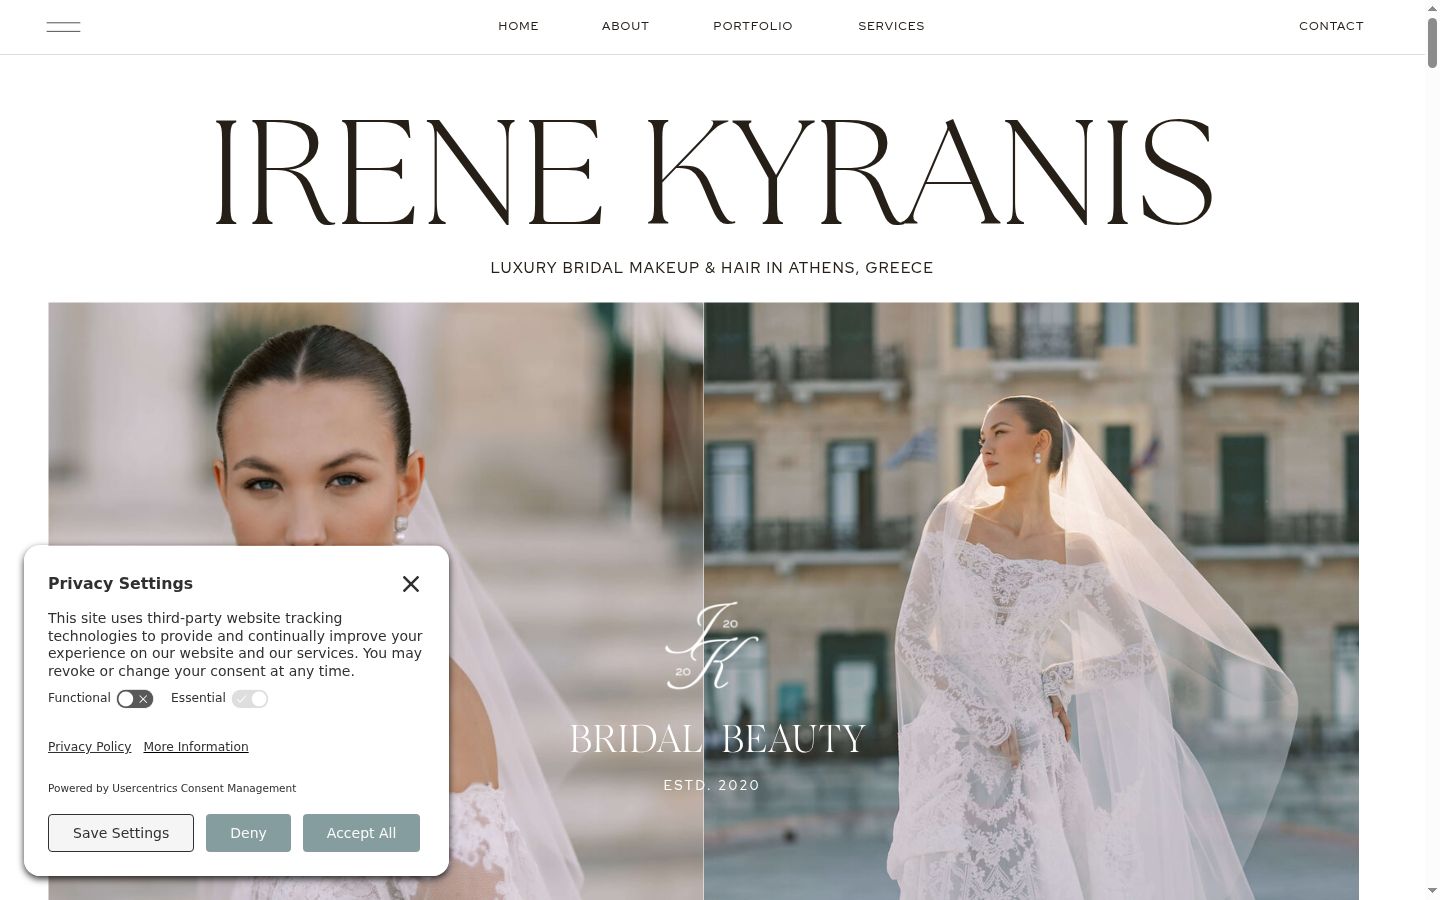
Task: Accept All cookies
Action: pos(361,833)
